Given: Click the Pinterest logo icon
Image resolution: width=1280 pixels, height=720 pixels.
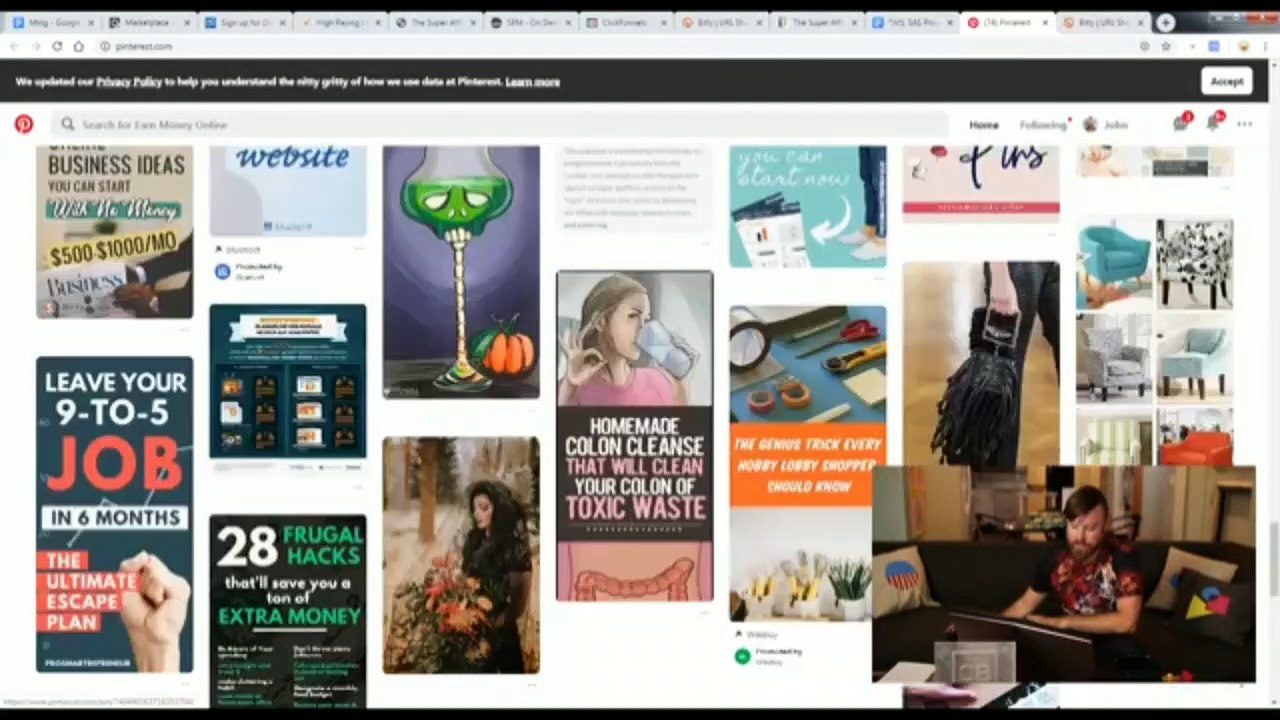Looking at the screenshot, I should point(24,124).
